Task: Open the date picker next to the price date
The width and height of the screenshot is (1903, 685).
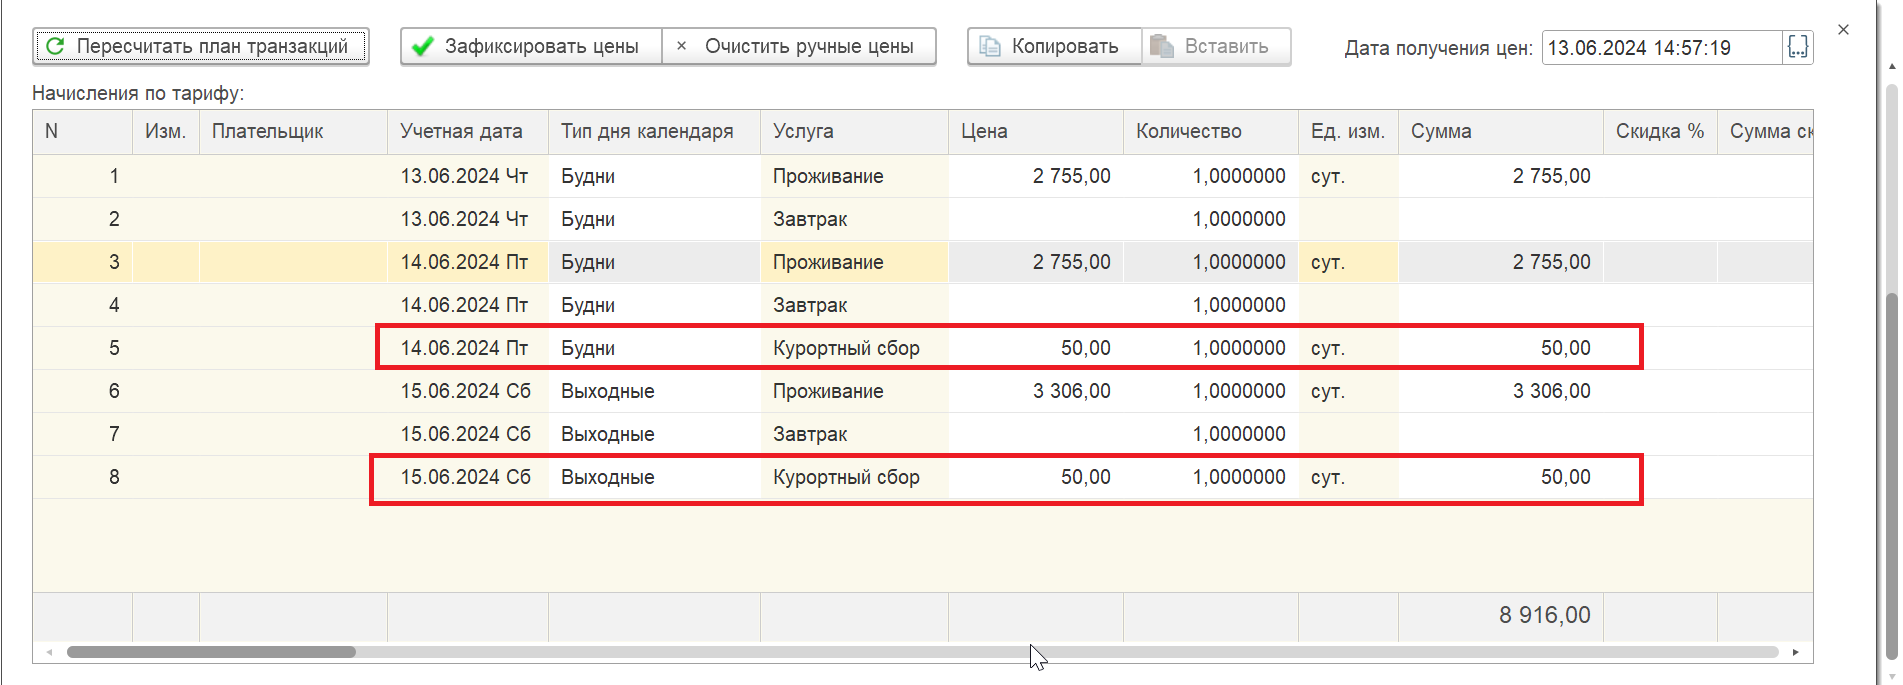Action: 1797,47
